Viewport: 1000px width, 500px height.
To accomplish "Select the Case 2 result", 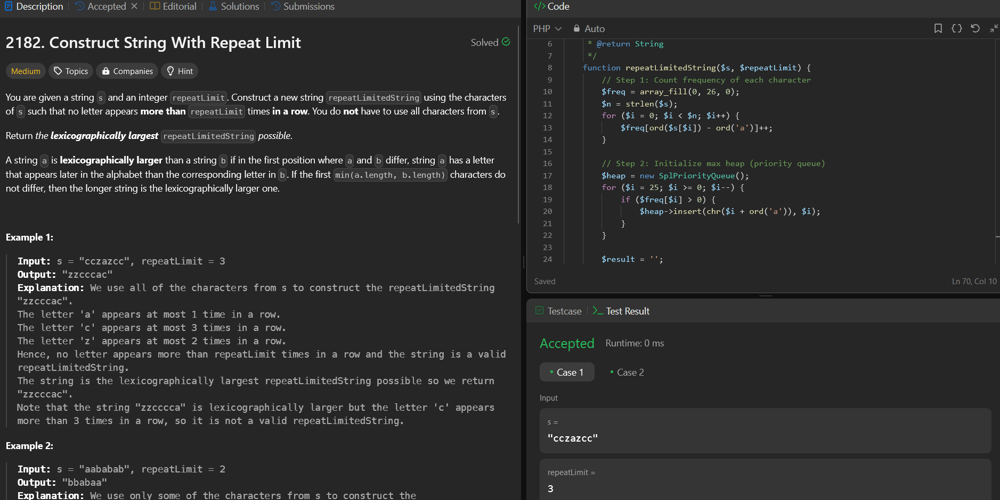I will (627, 372).
